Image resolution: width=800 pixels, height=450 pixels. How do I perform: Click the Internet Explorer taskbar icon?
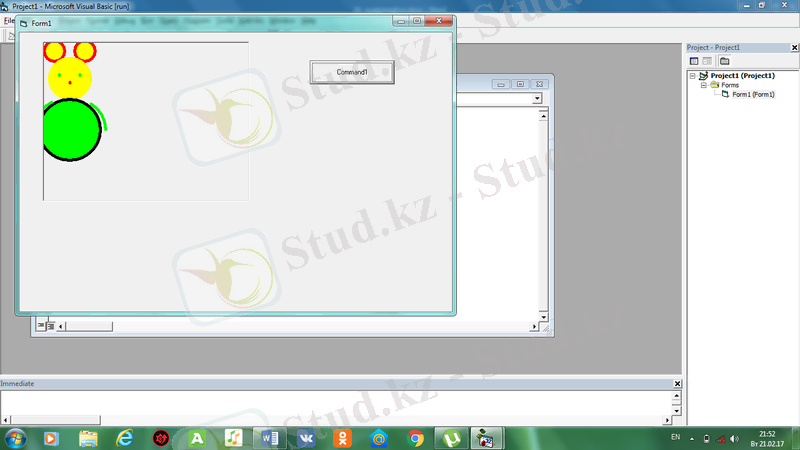coord(125,437)
